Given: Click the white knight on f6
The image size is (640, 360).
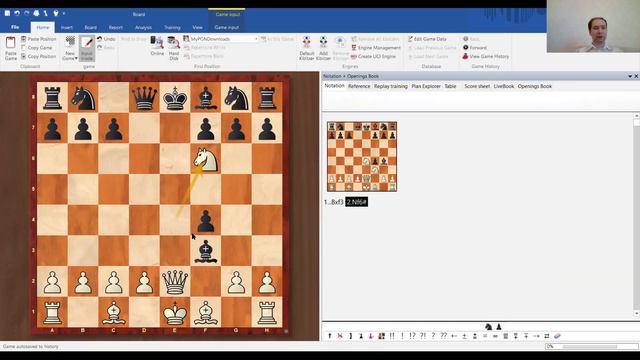Looking at the screenshot, I should click(206, 159).
